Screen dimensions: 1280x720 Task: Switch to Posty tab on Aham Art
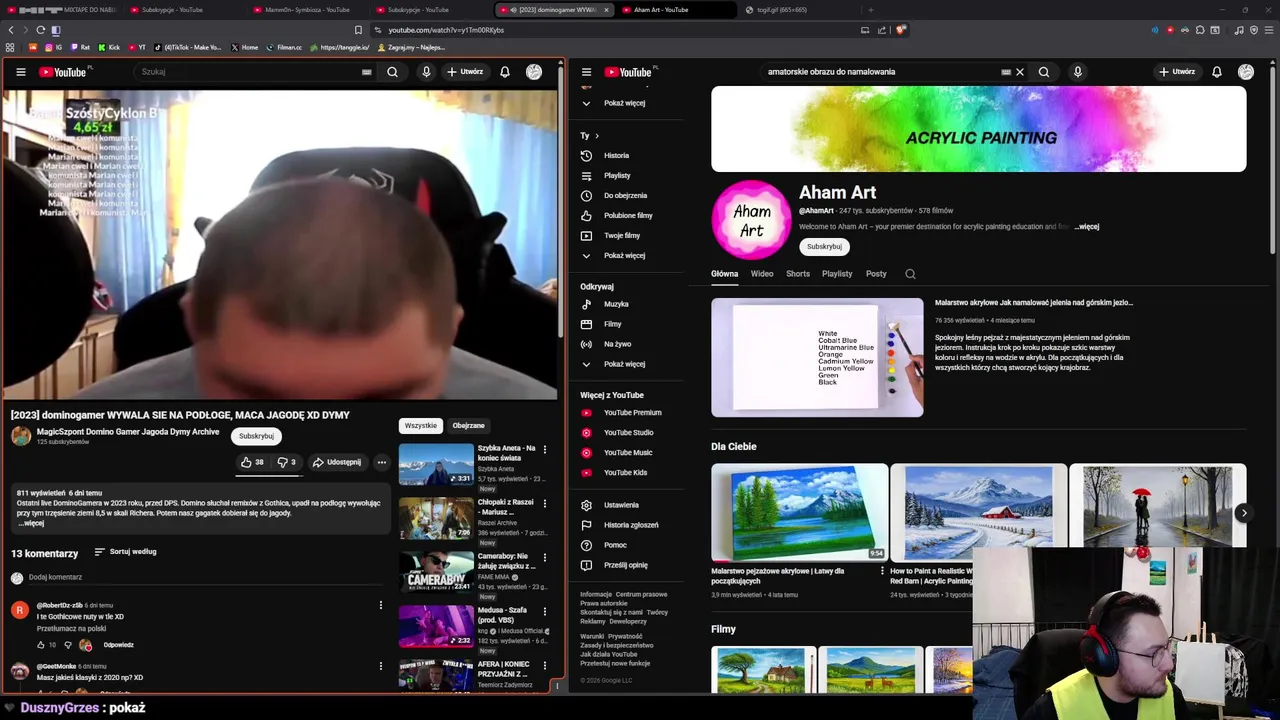[x=876, y=274]
